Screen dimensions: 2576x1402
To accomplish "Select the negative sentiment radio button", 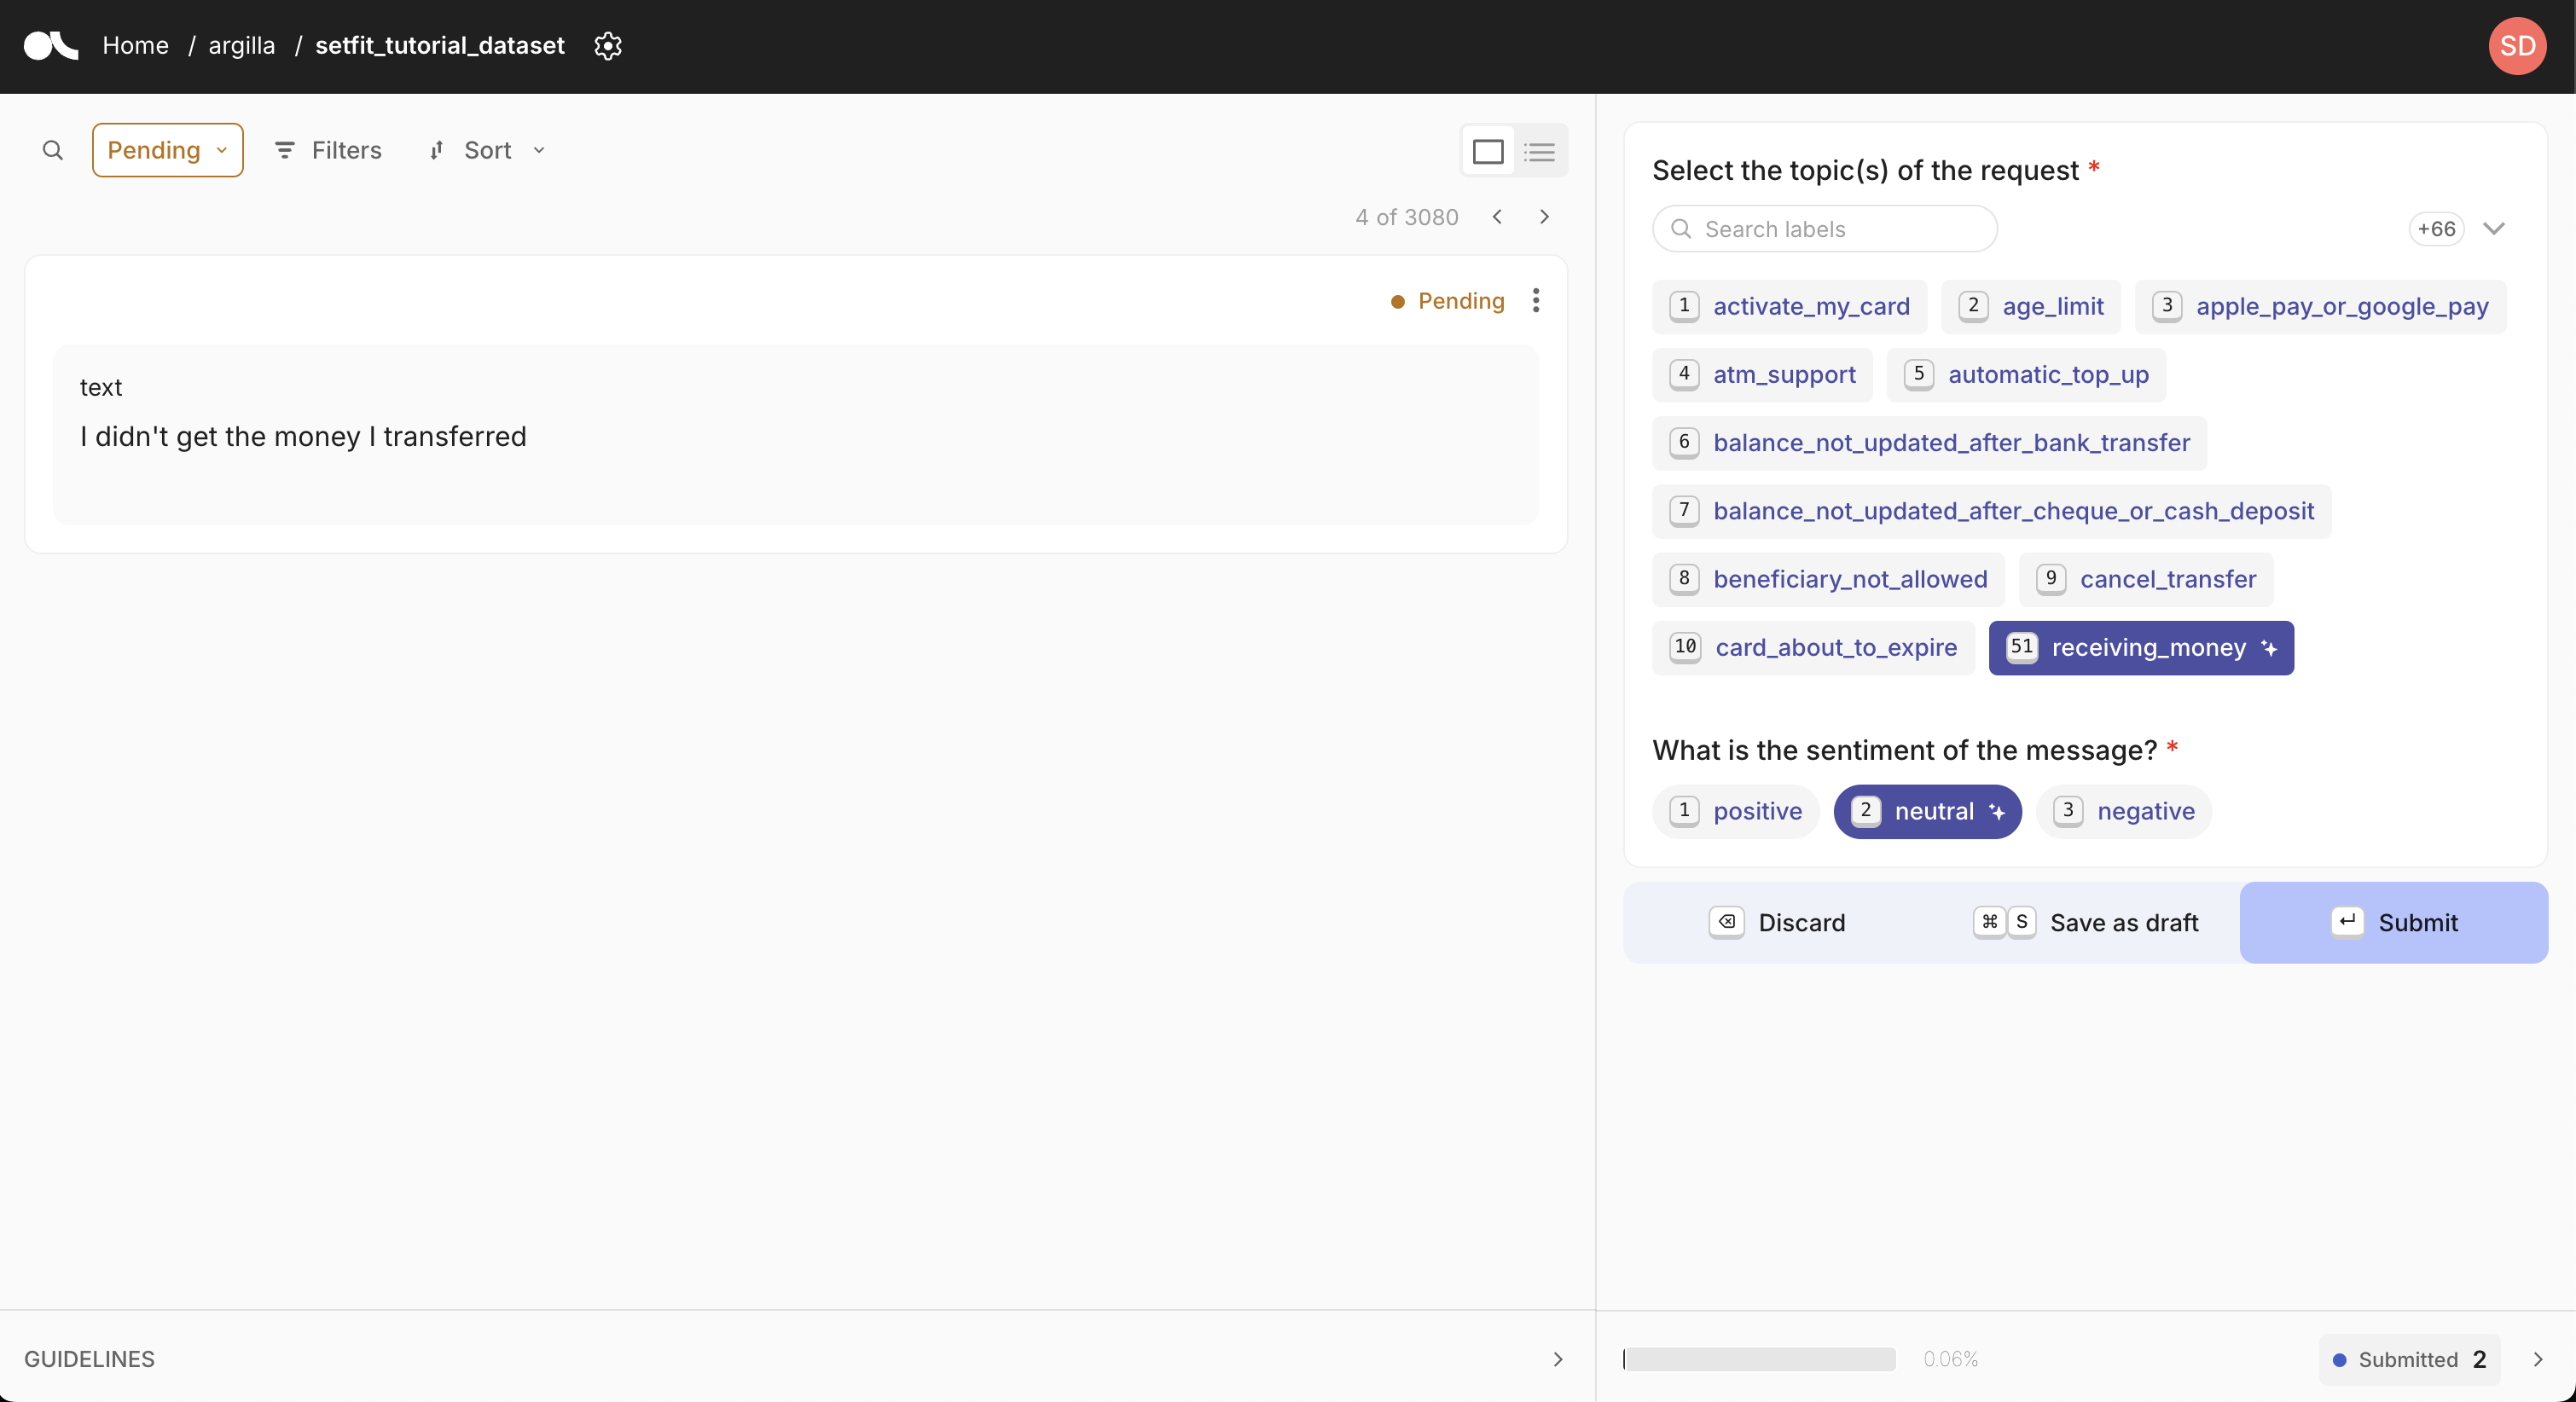I will click(x=2126, y=812).
